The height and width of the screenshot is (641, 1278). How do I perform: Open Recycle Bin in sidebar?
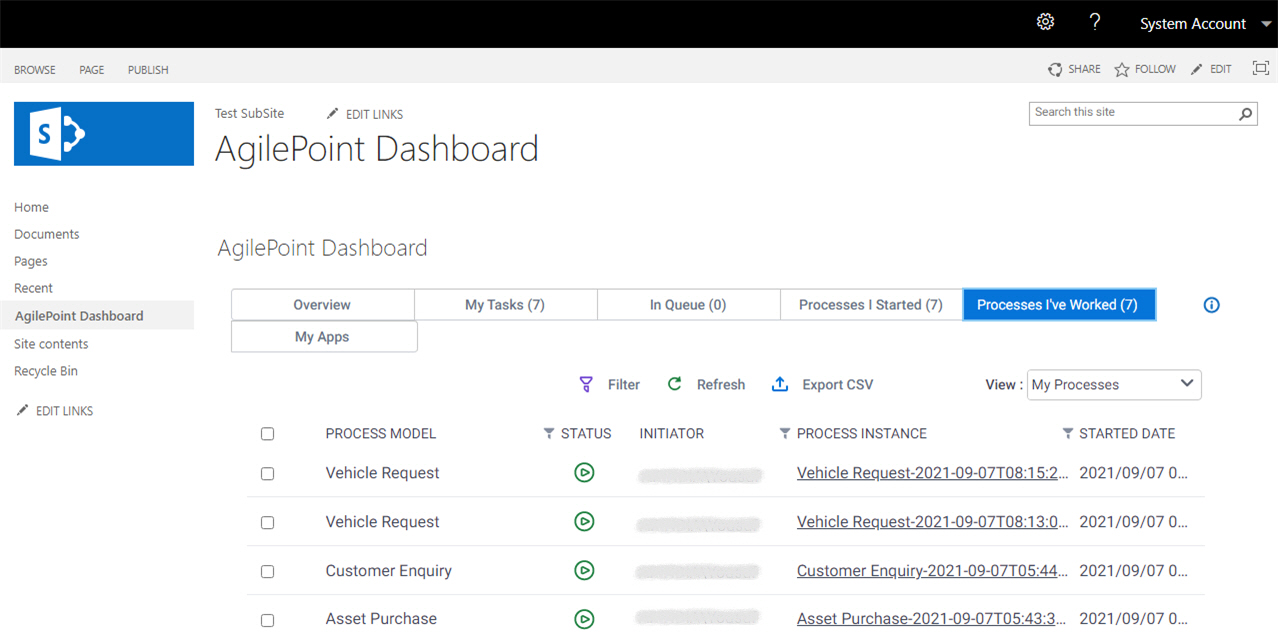coord(46,371)
